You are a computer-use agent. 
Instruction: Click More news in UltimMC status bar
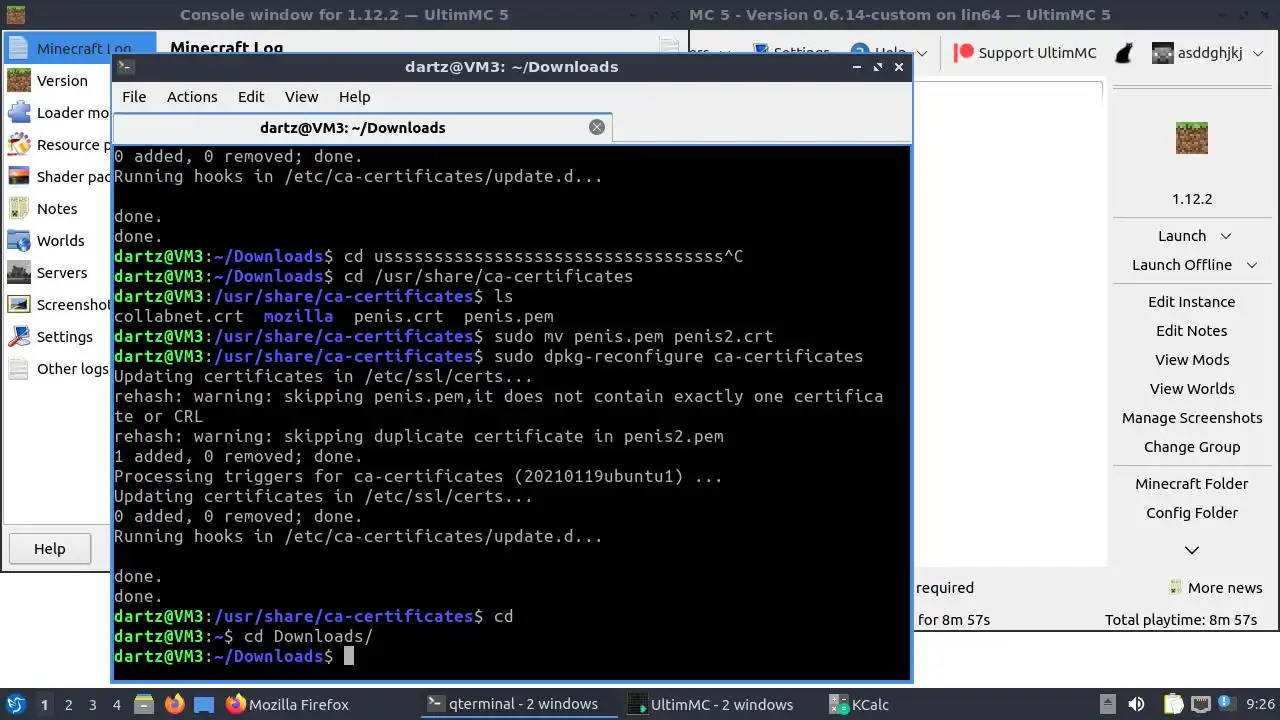point(1216,588)
